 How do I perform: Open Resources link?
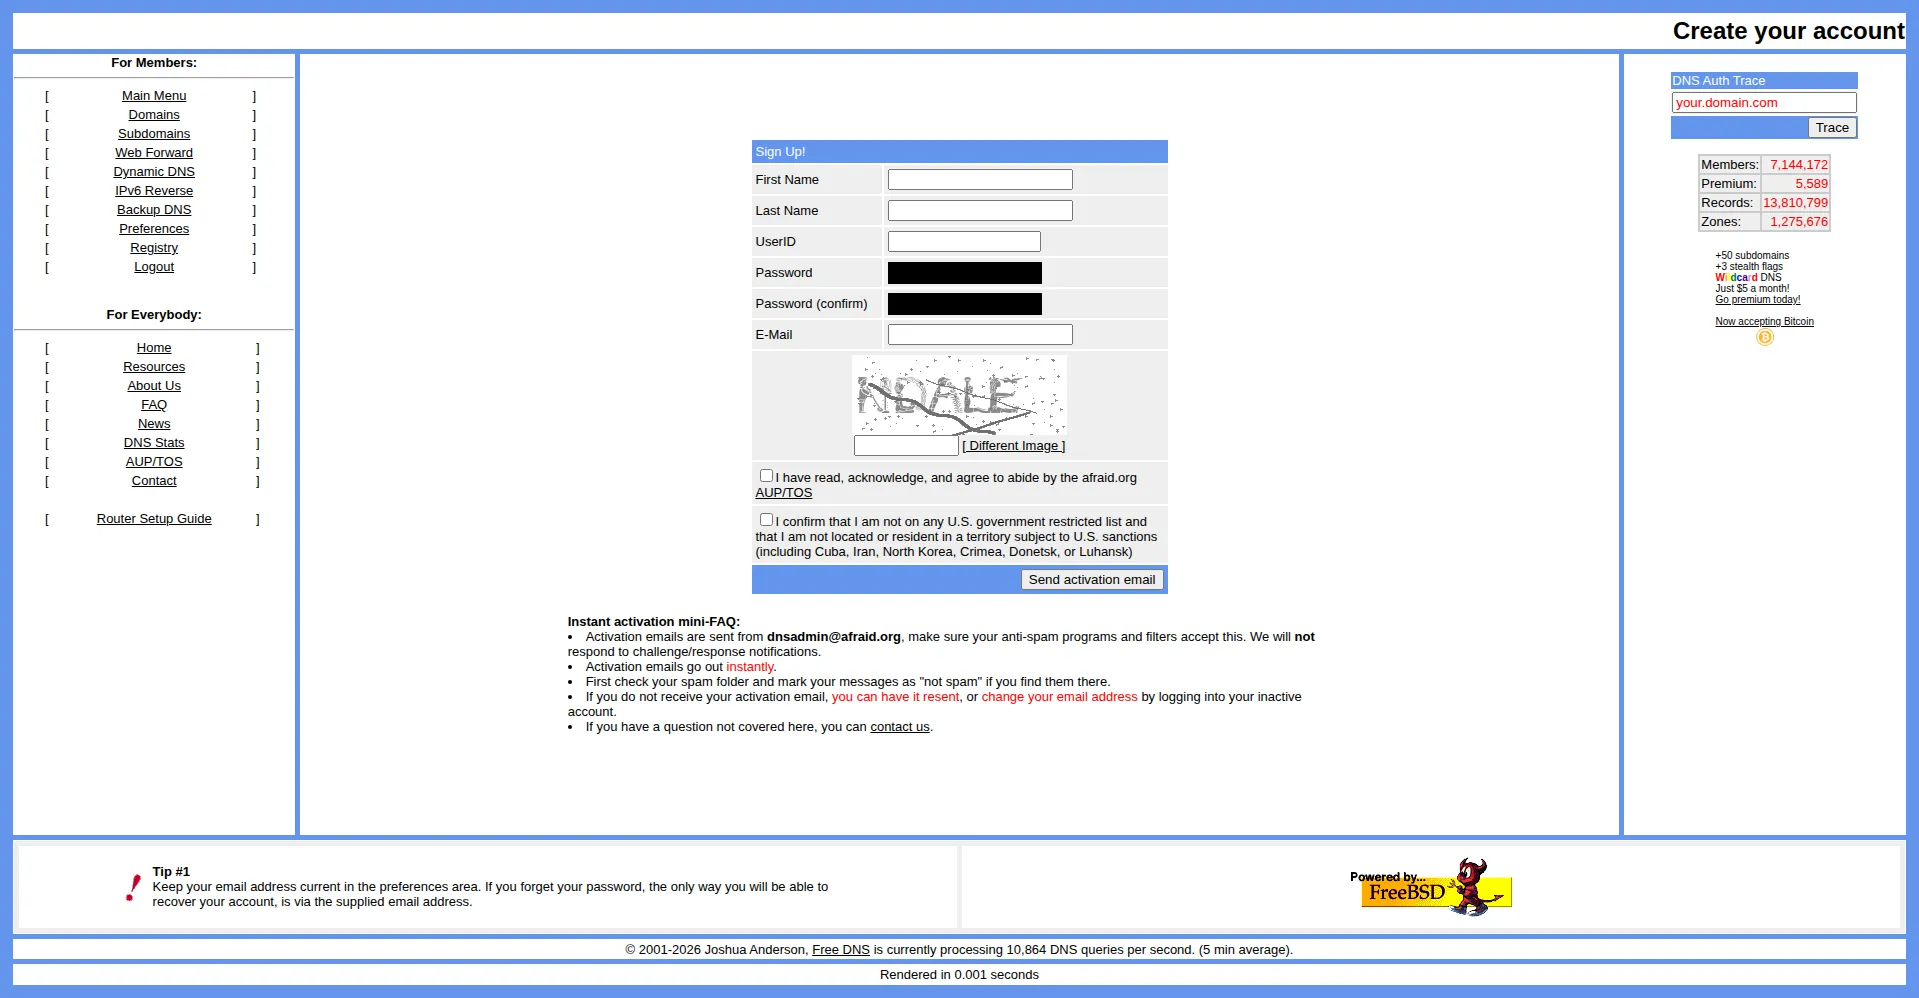[154, 367]
